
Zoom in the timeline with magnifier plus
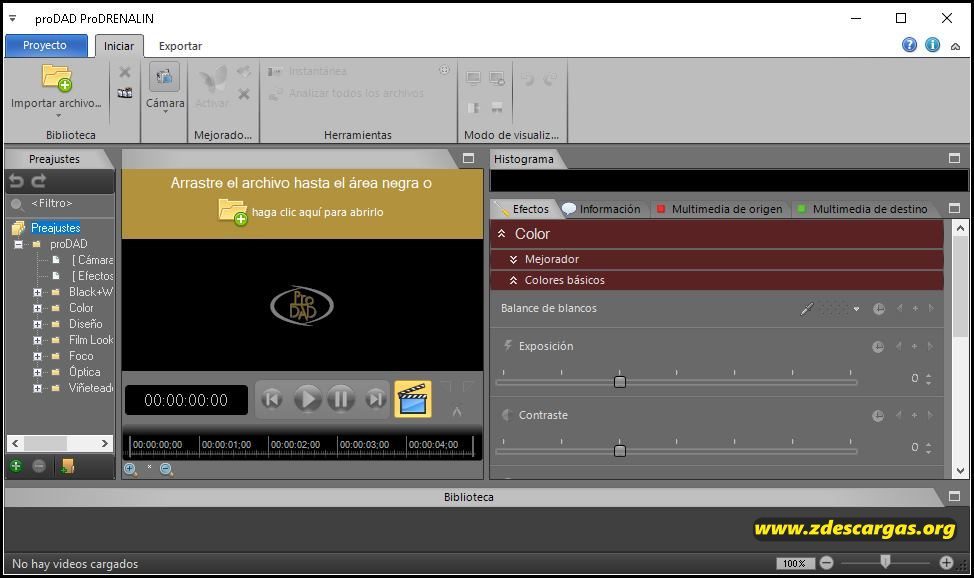click(130, 469)
